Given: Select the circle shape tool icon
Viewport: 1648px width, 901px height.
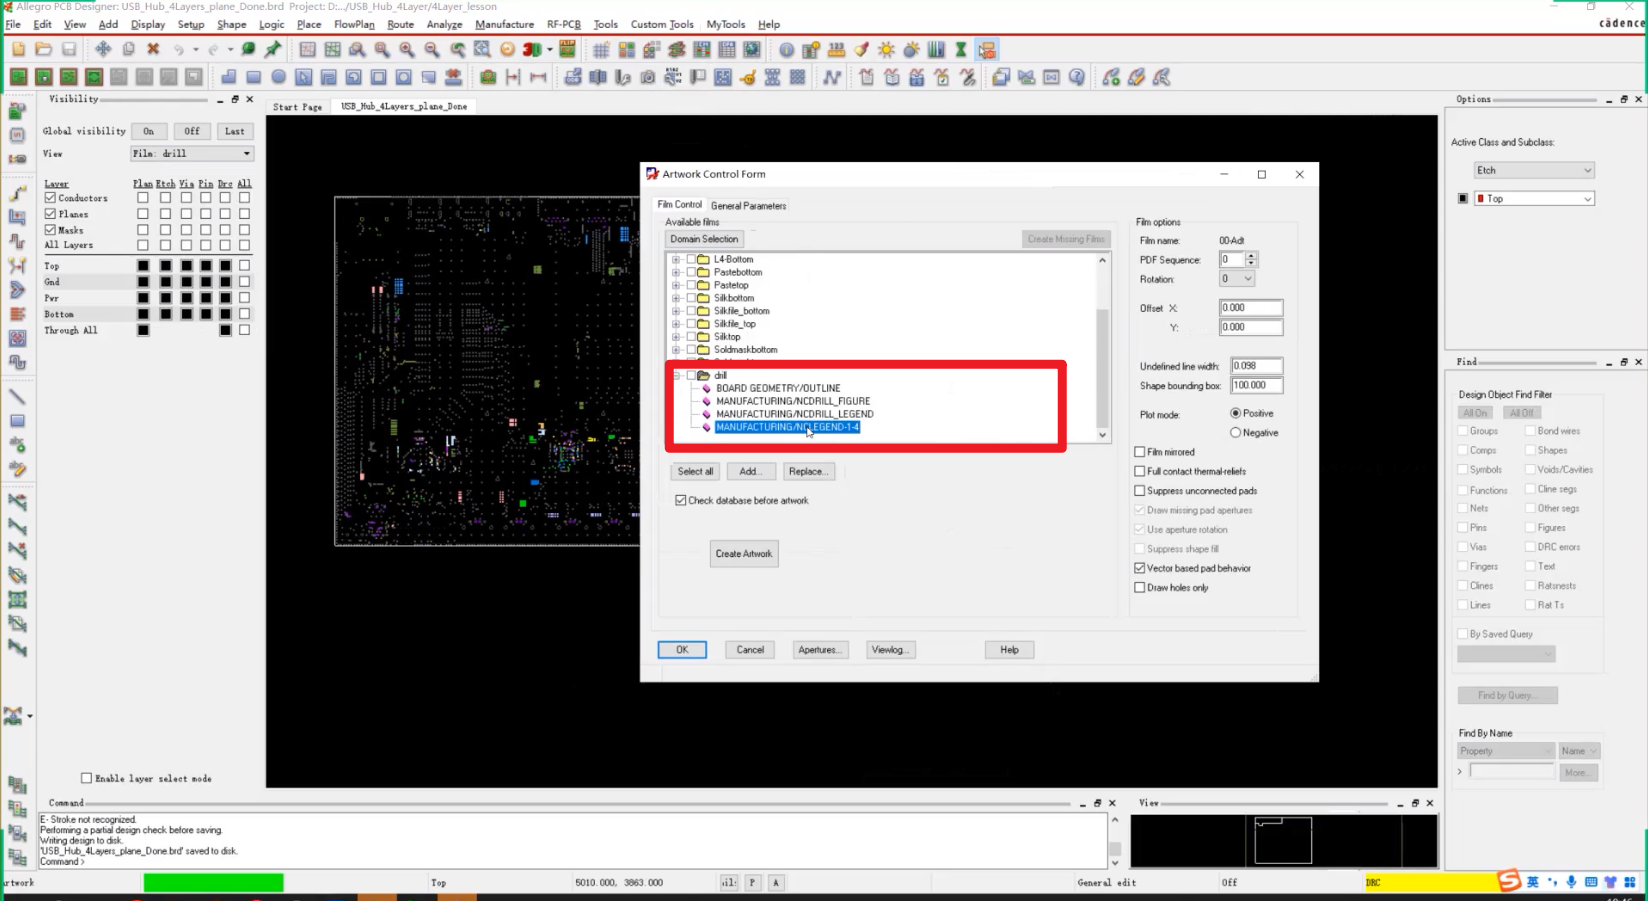Looking at the screenshot, I should click(x=279, y=77).
